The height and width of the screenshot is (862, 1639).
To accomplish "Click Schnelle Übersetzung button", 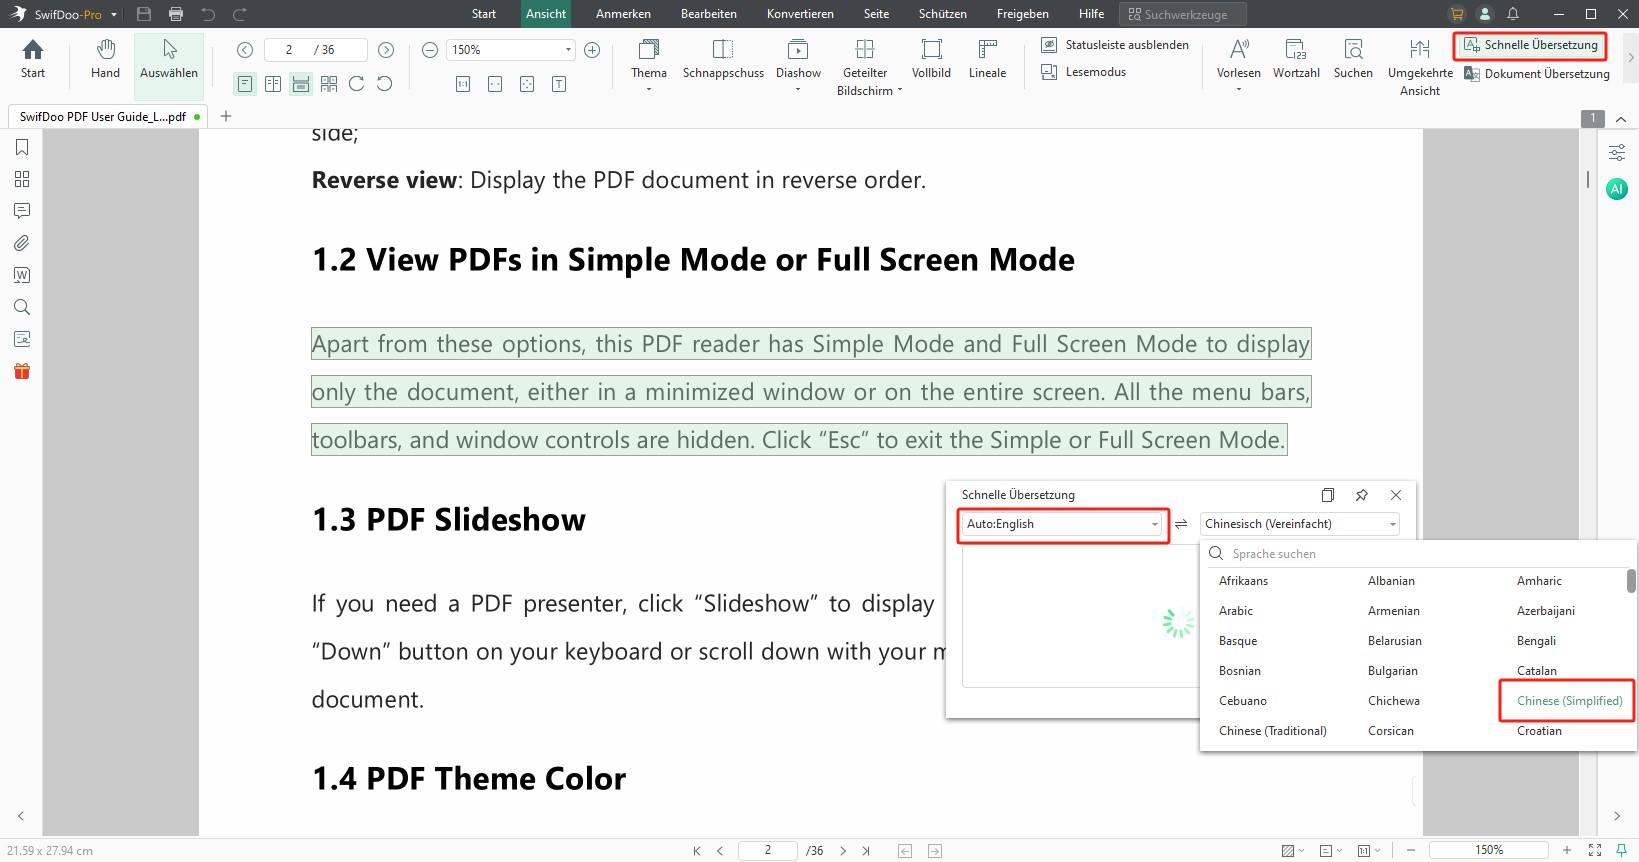I will click(1530, 45).
